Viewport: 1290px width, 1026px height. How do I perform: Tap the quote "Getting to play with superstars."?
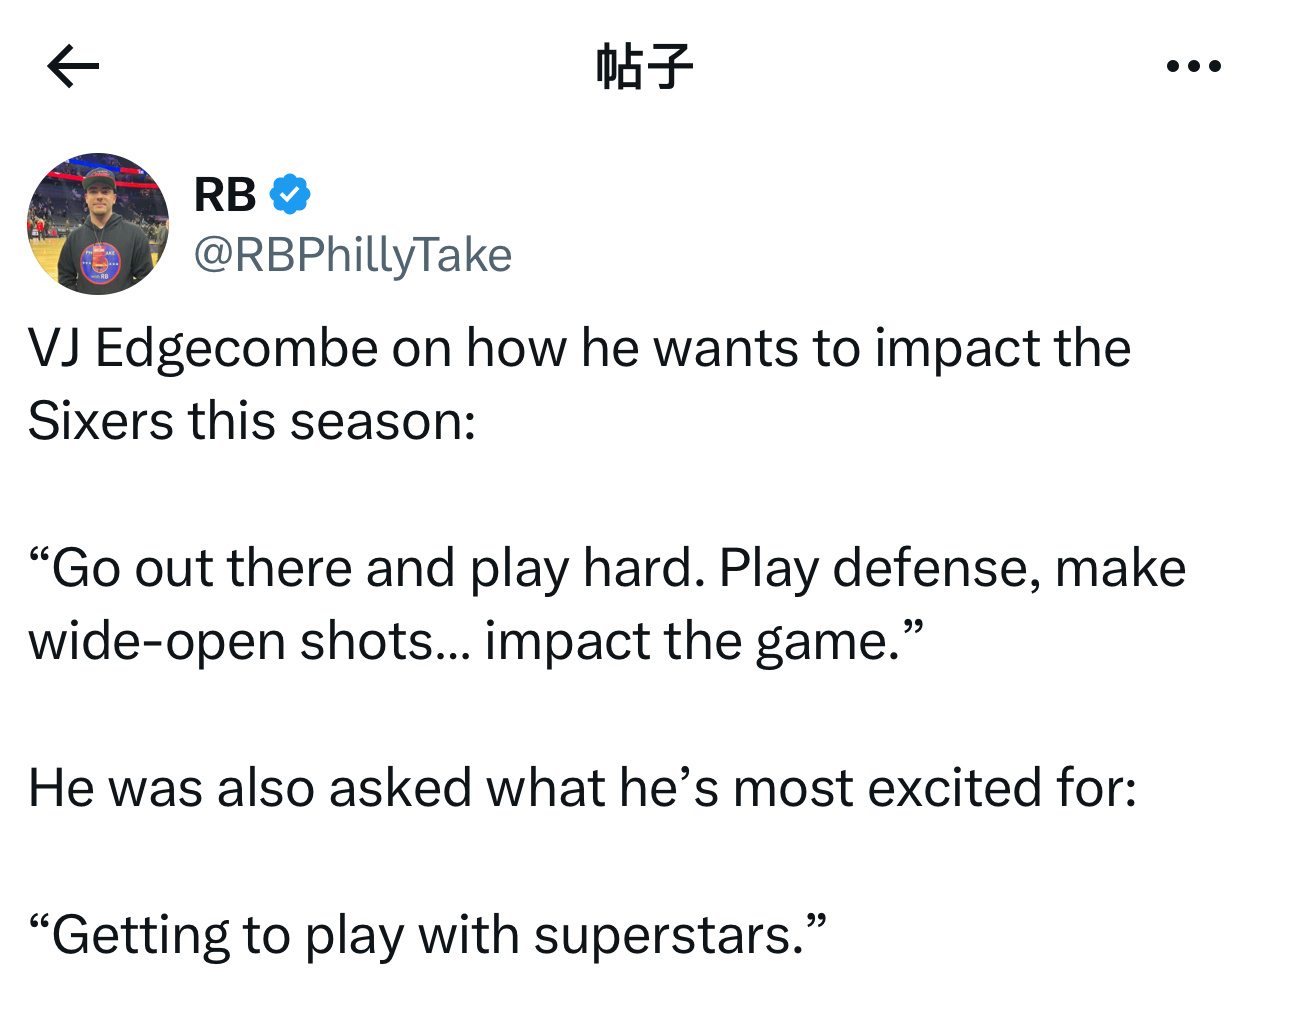(428, 936)
